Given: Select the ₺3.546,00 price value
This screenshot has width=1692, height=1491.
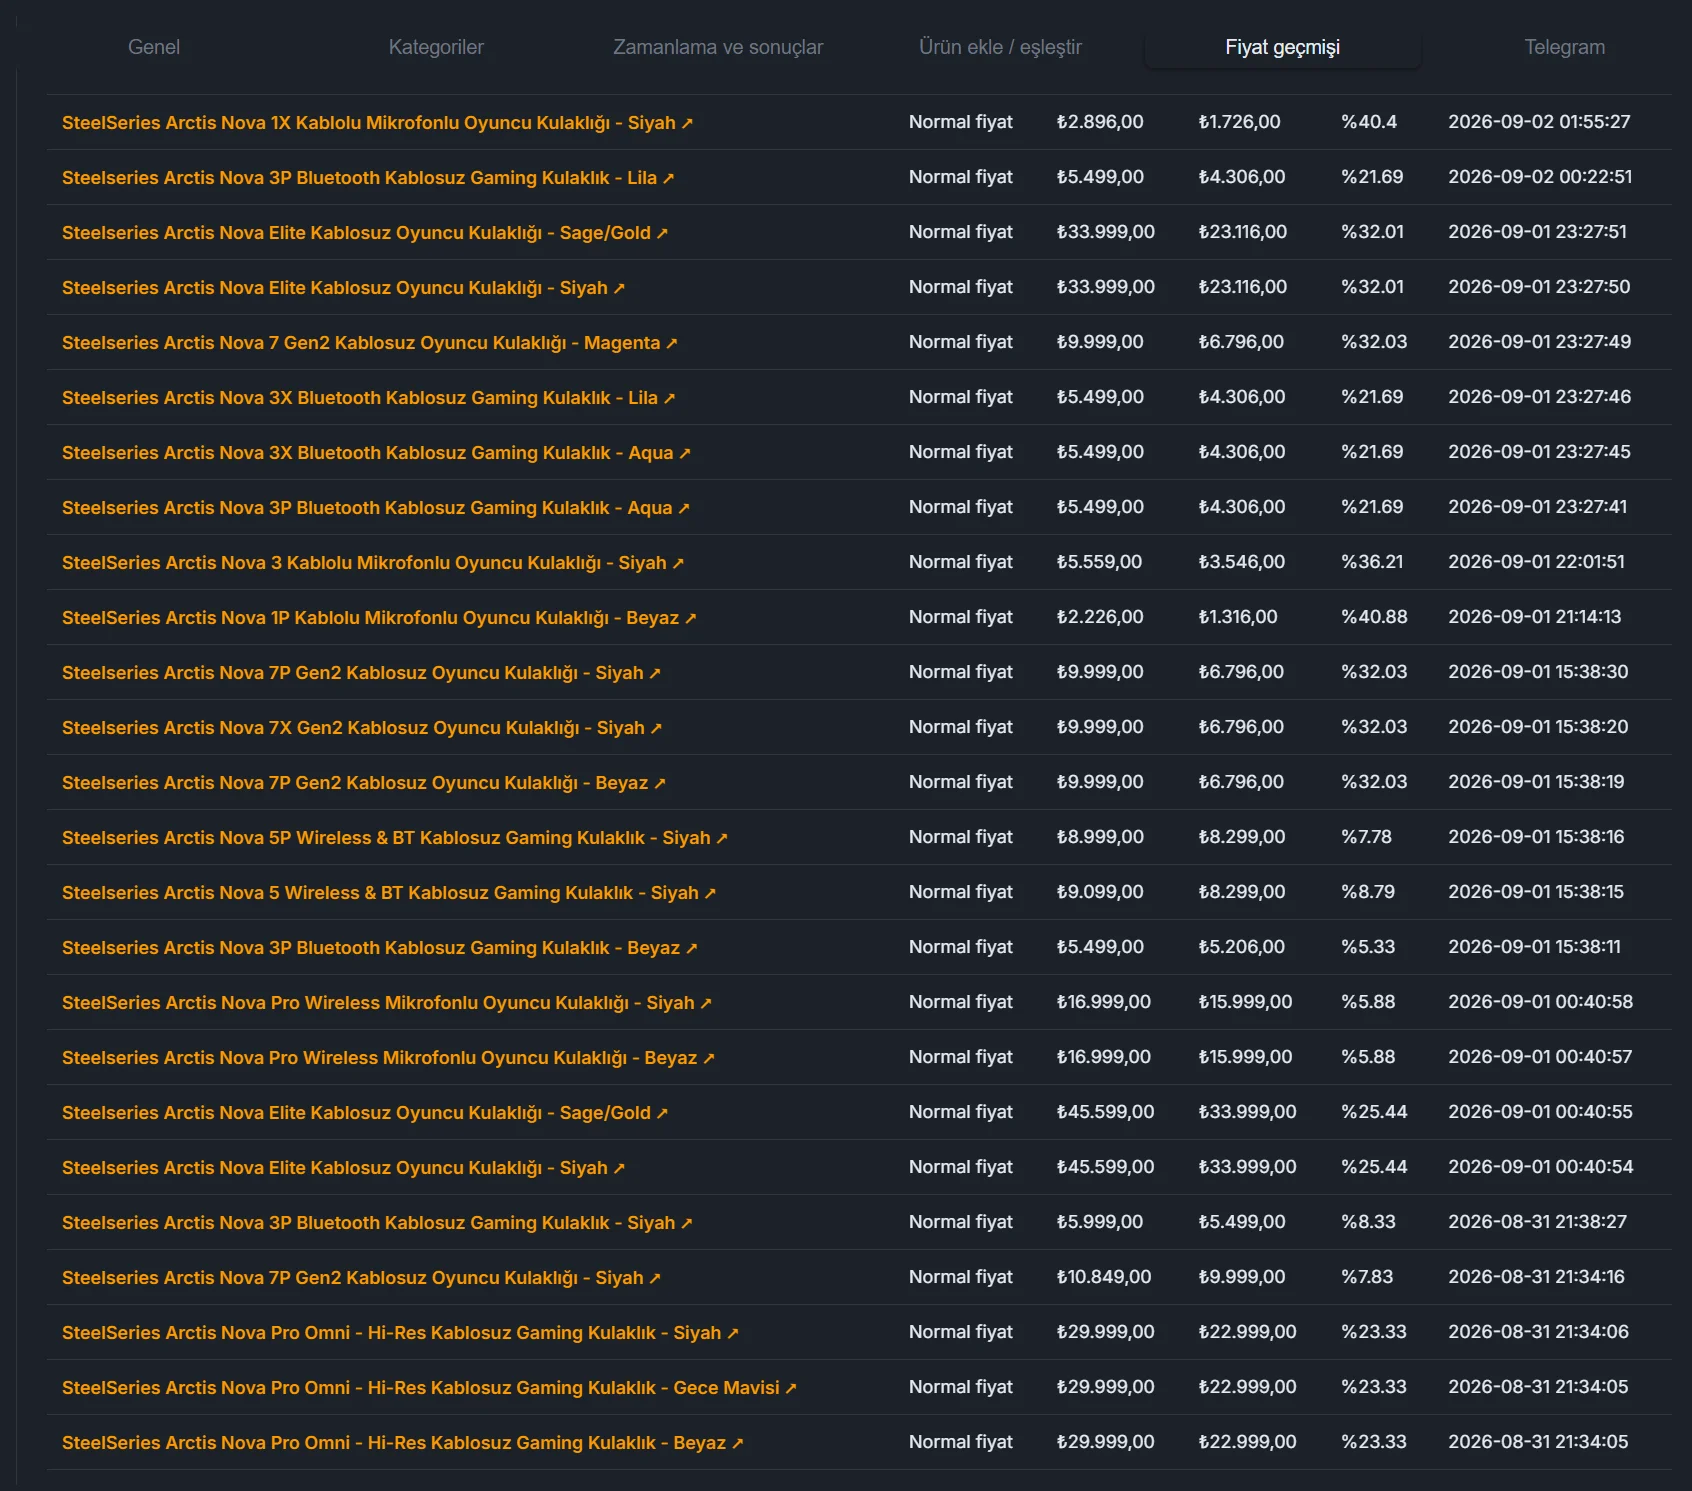Looking at the screenshot, I should pos(1242,562).
